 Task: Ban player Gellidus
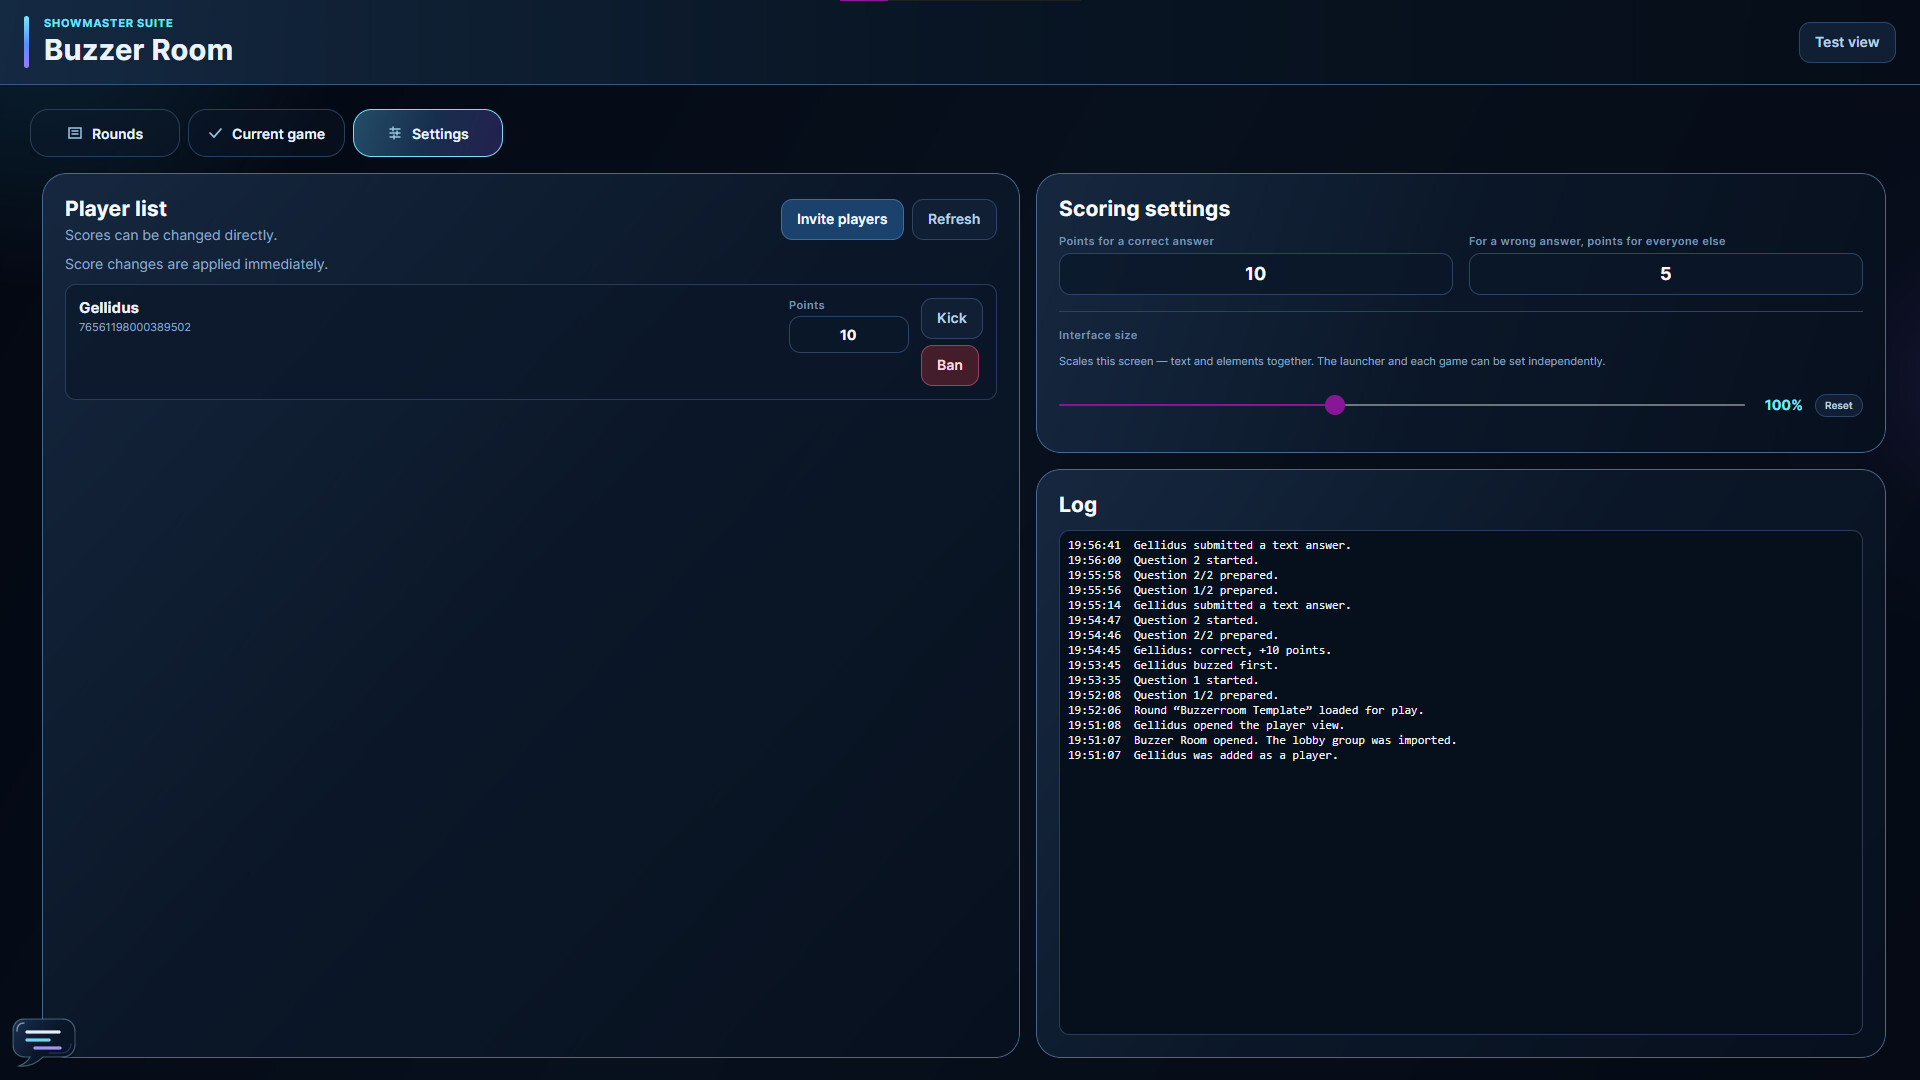point(950,365)
